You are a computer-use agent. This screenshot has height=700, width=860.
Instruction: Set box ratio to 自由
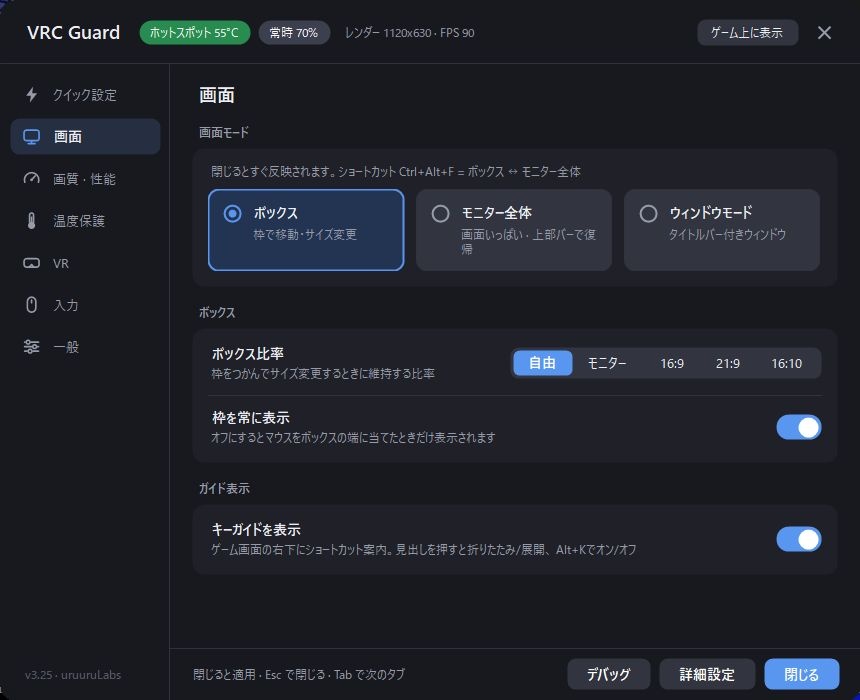(x=542, y=363)
